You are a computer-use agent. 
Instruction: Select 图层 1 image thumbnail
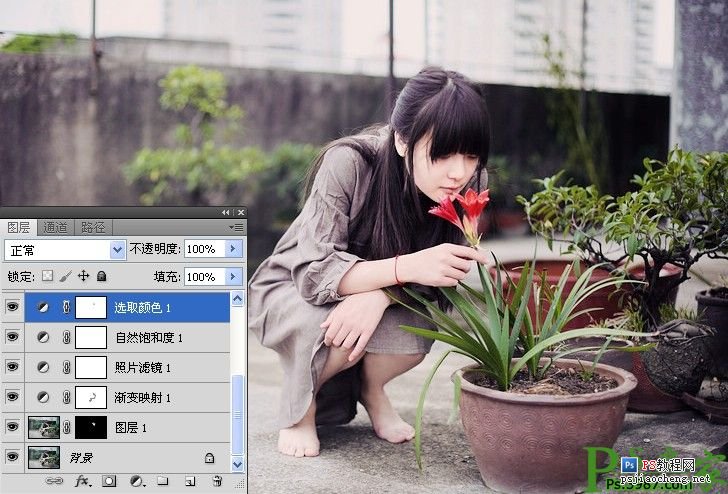[44, 428]
